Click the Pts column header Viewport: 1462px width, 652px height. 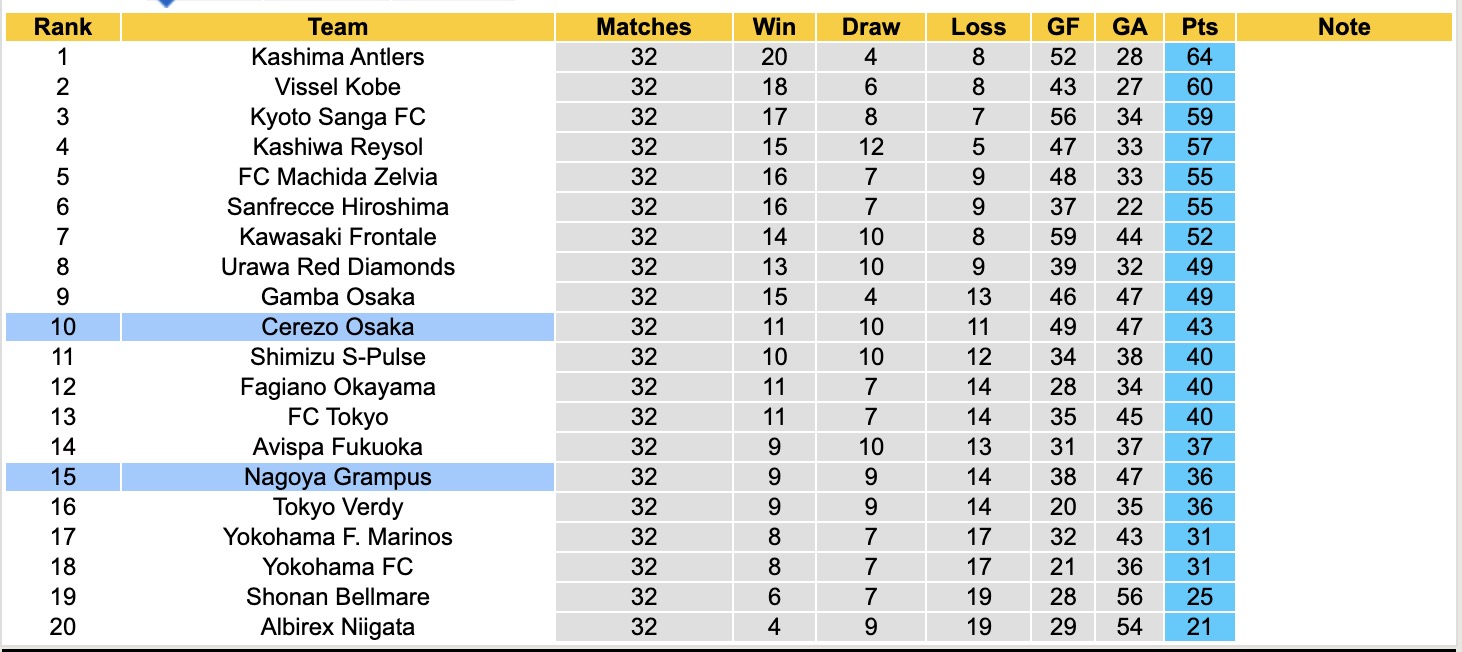(x=1200, y=27)
